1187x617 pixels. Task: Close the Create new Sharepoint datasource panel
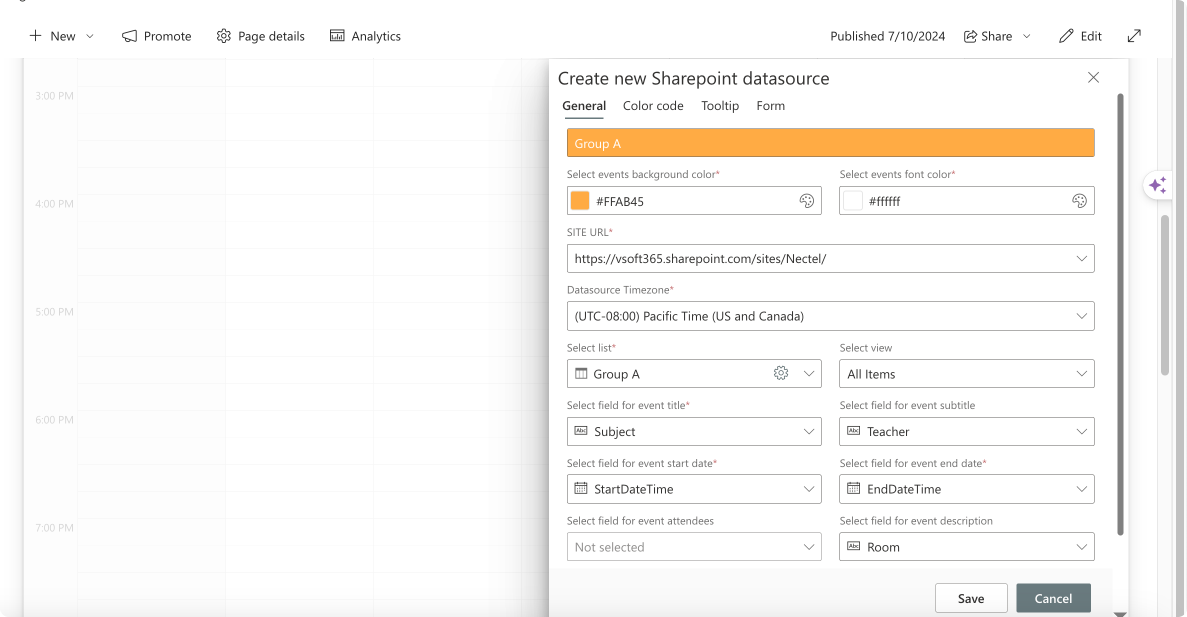(1093, 77)
